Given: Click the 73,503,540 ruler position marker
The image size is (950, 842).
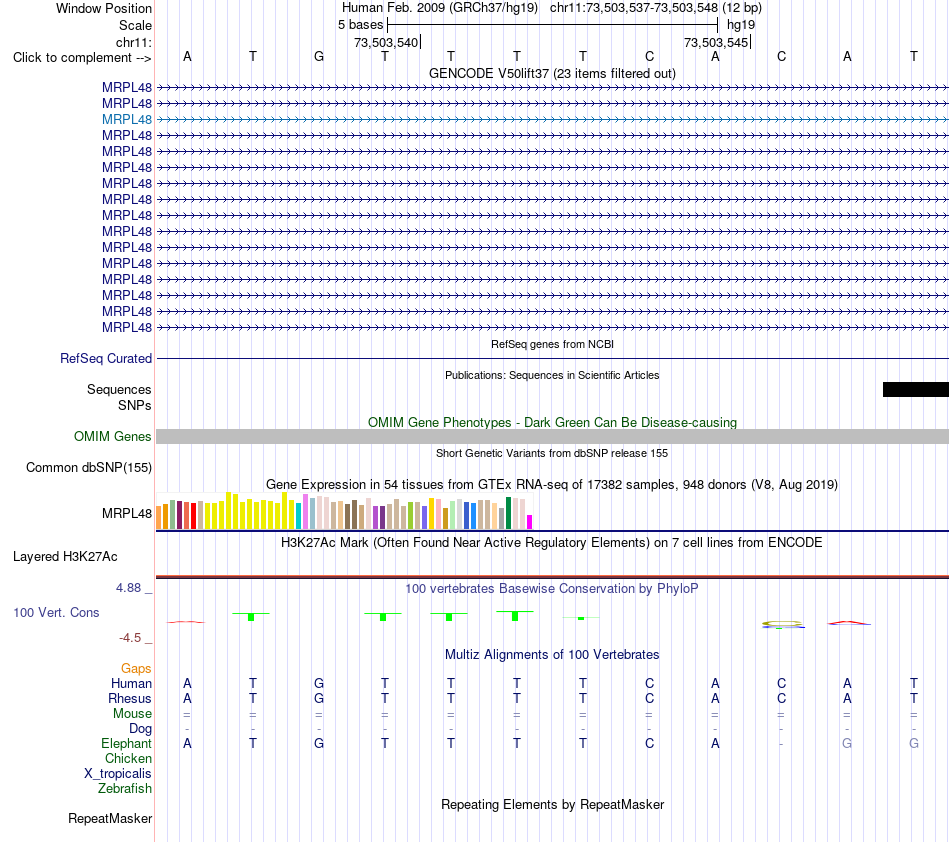Looking at the screenshot, I should click(x=386, y=42).
